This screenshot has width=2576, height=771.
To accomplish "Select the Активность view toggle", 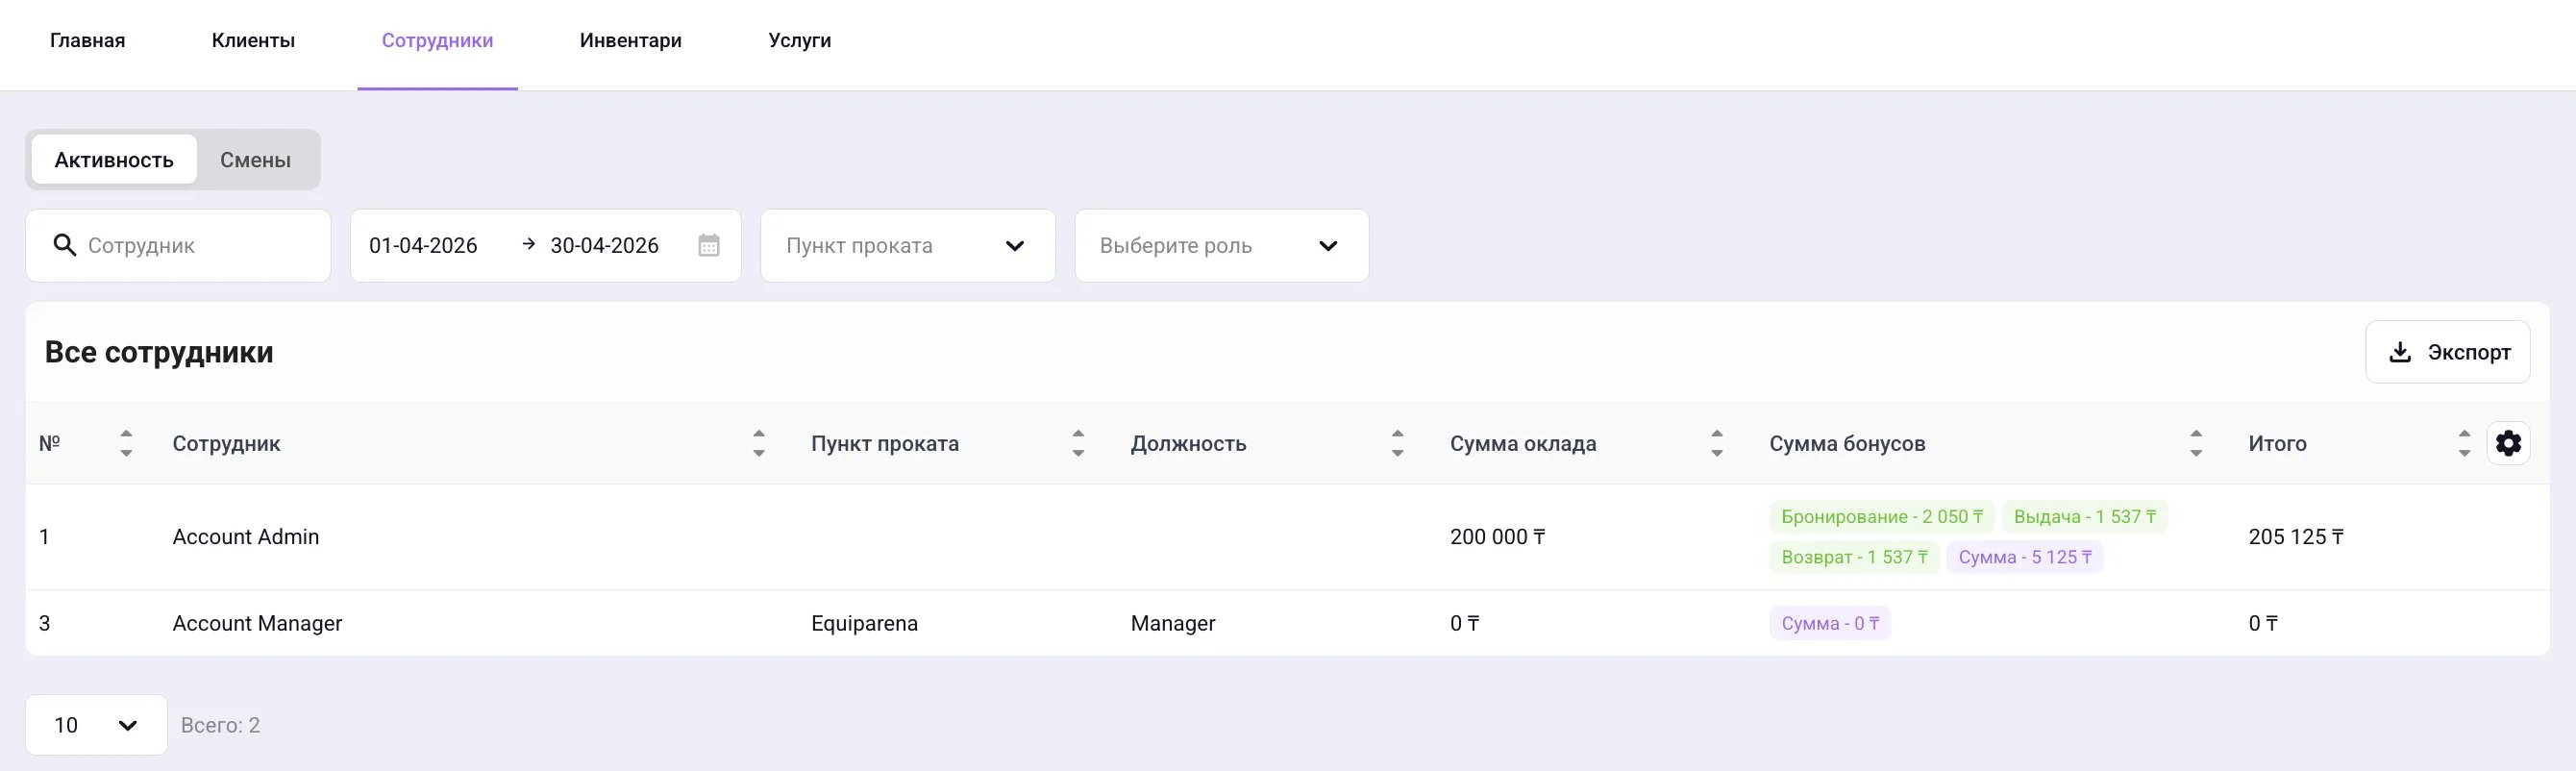I will click(x=114, y=160).
